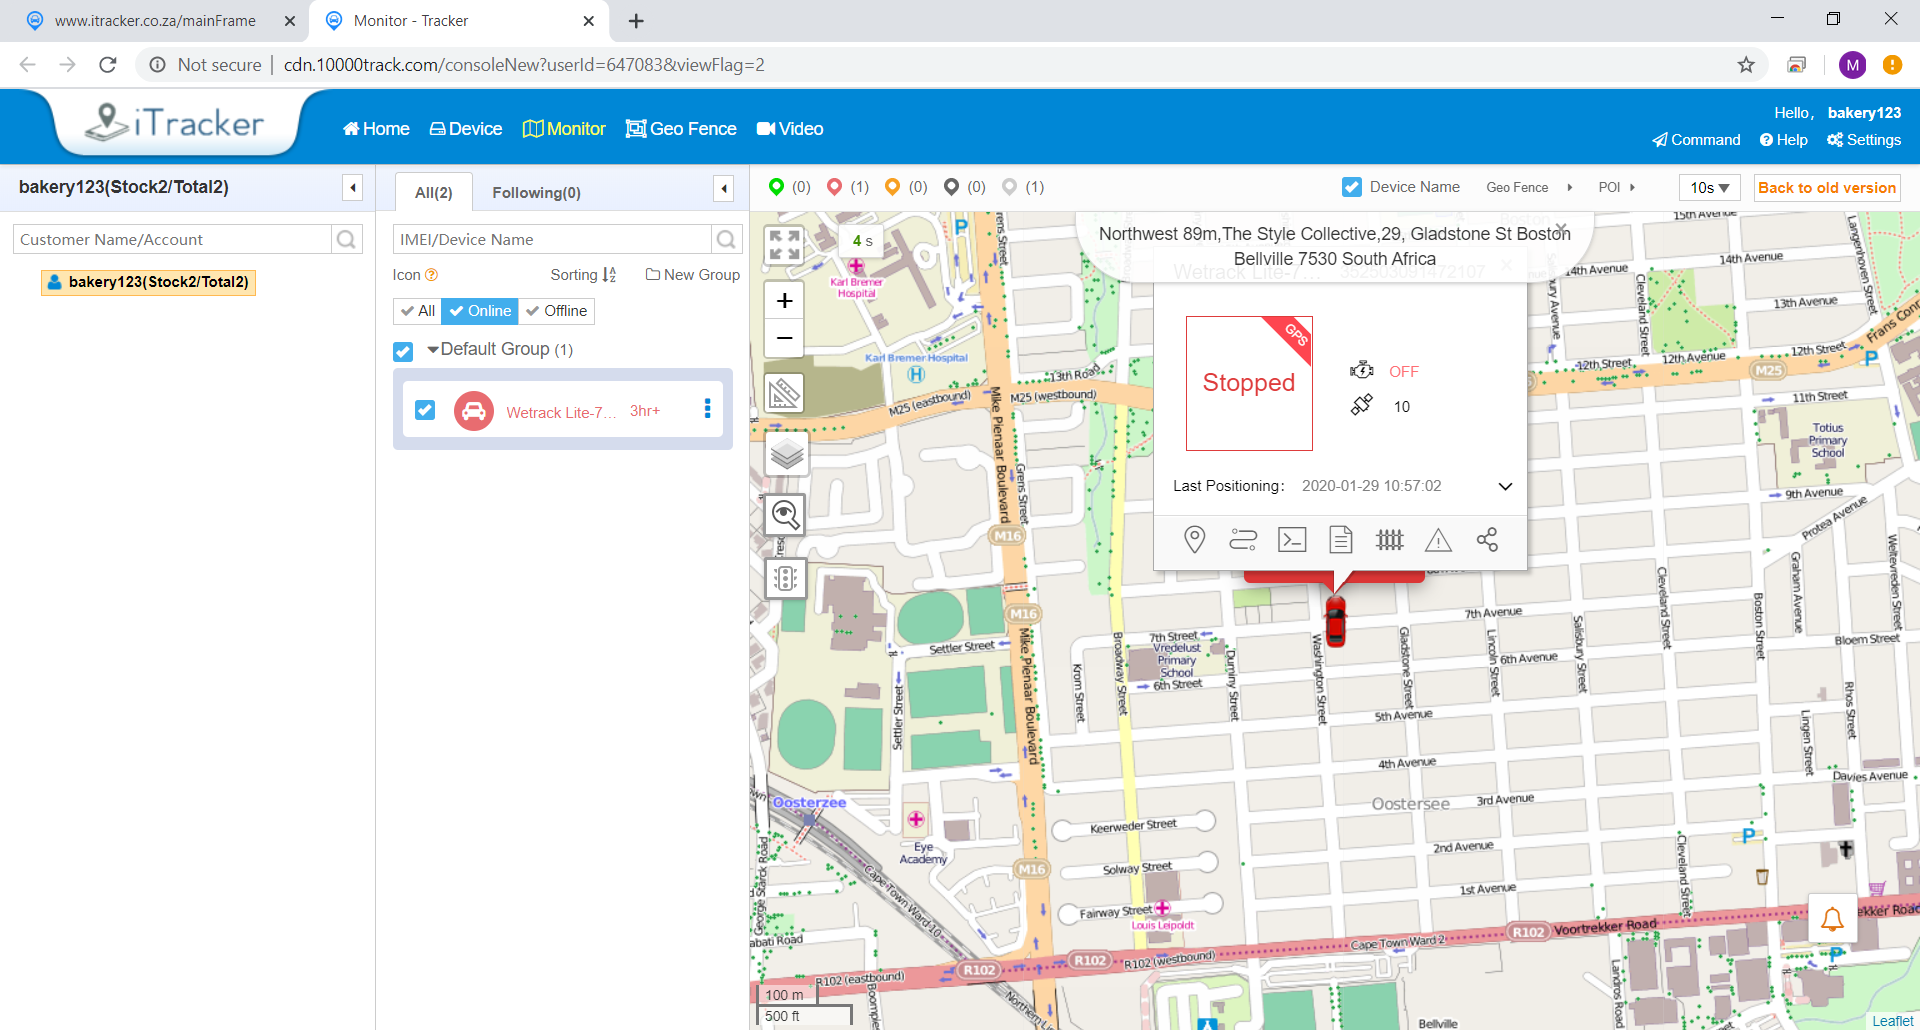Click the traffic light map icon
This screenshot has width=1920, height=1030.
[x=786, y=578]
